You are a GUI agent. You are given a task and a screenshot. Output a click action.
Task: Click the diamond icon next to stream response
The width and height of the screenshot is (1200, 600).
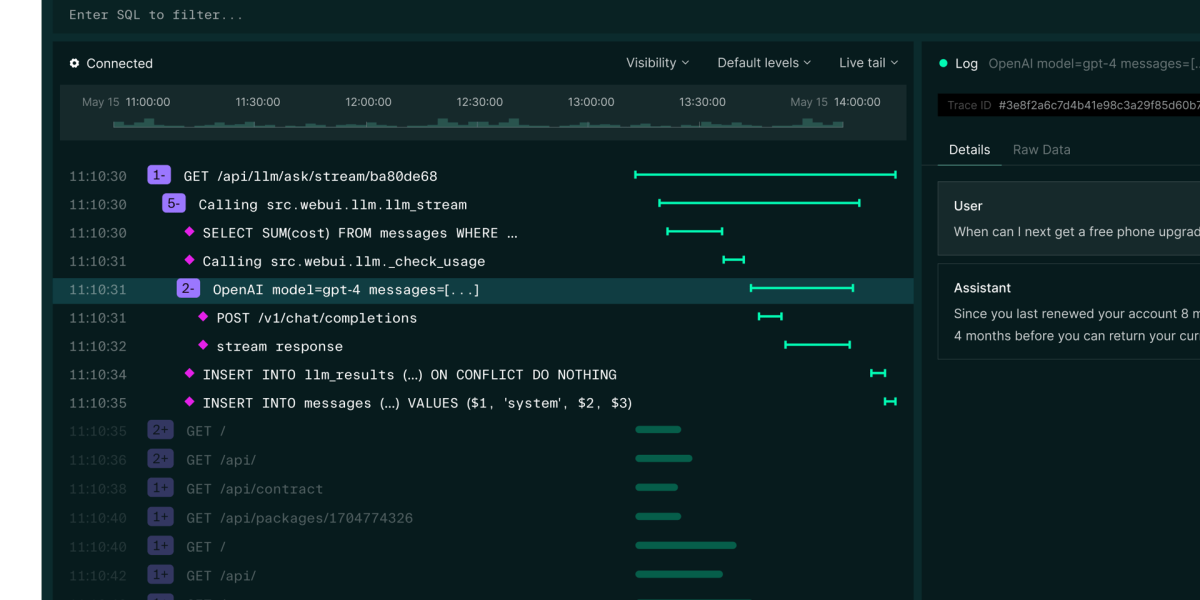204,346
